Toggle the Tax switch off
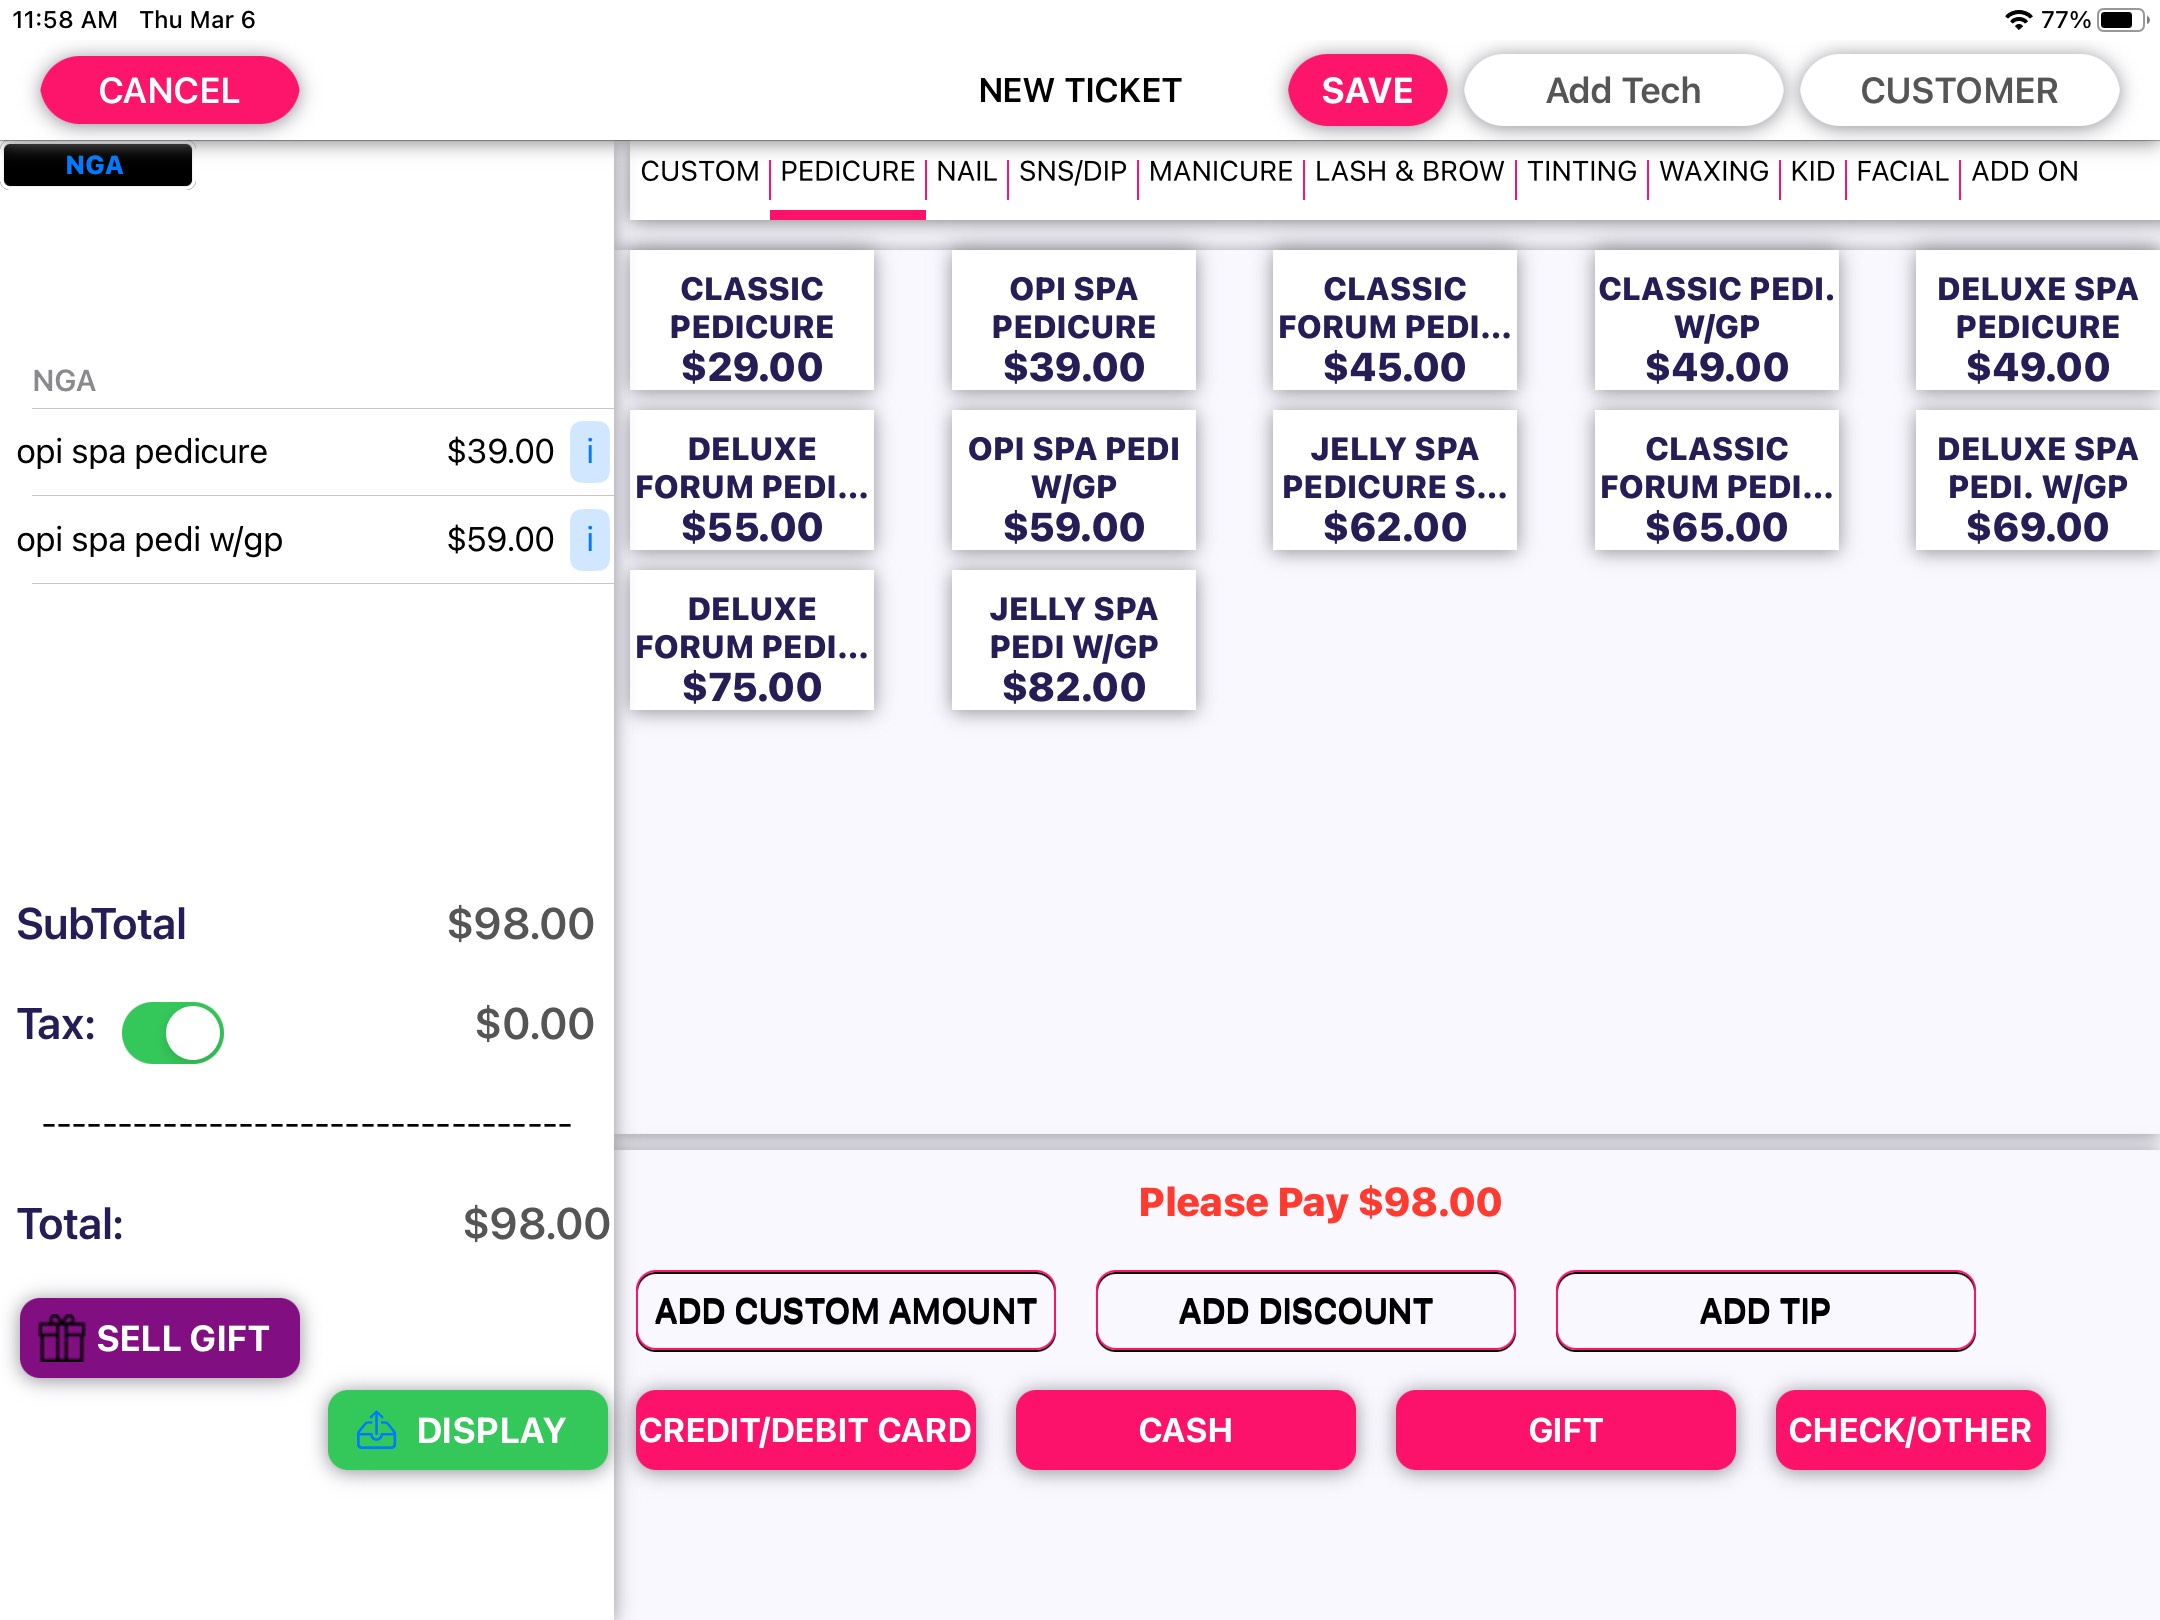This screenshot has height=1620, width=2160. click(173, 1032)
